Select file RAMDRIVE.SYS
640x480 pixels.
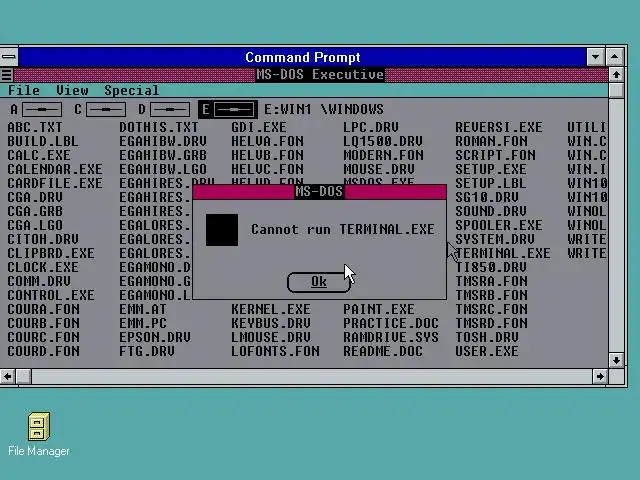pos(391,337)
